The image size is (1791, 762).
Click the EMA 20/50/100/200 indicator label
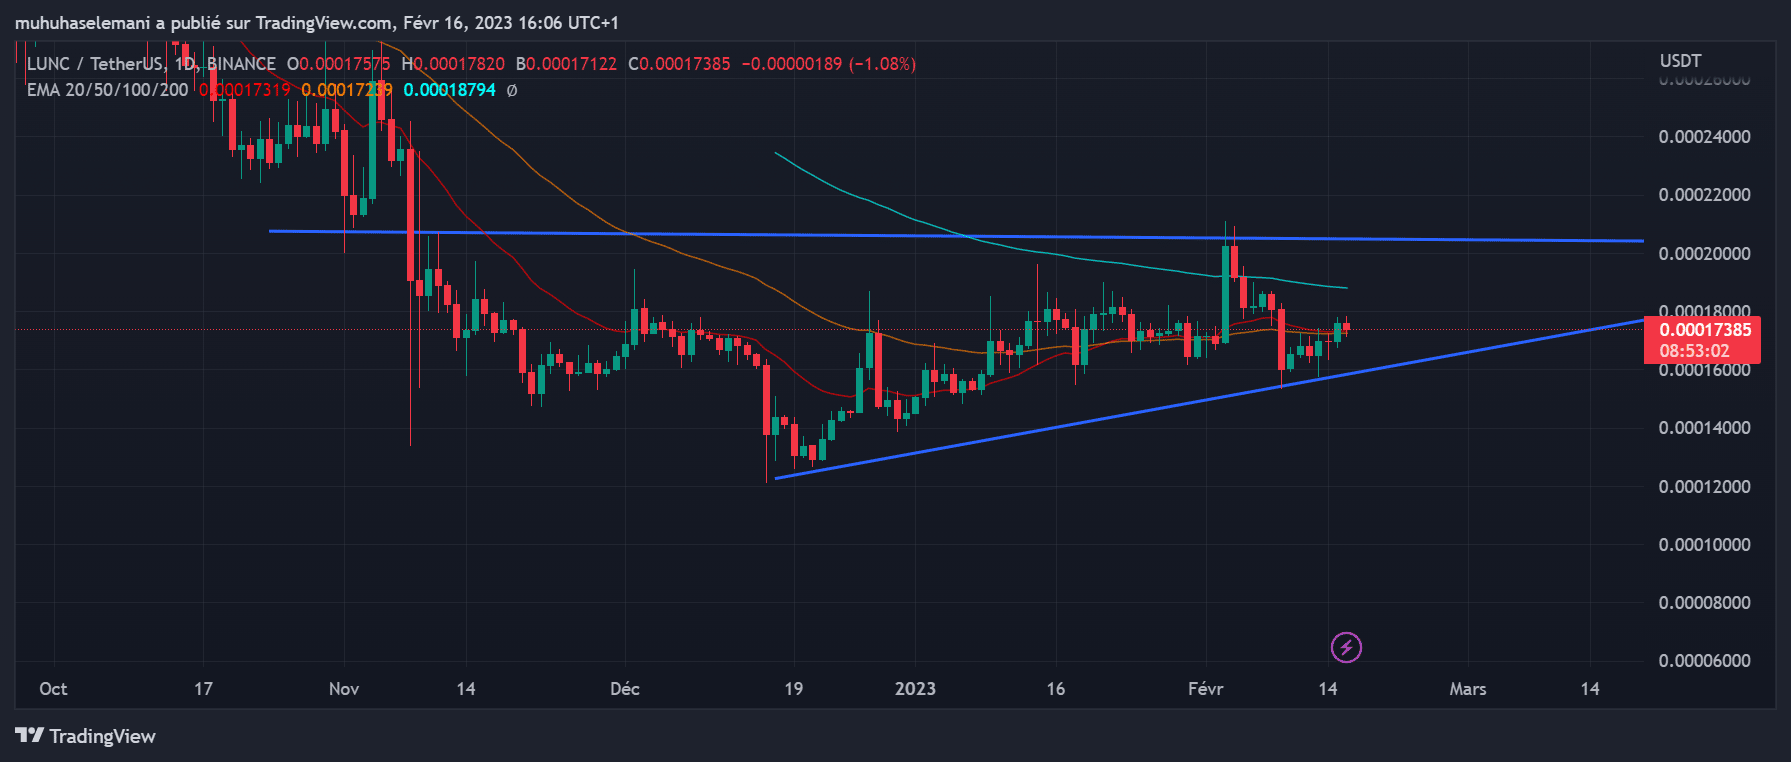(107, 90)
